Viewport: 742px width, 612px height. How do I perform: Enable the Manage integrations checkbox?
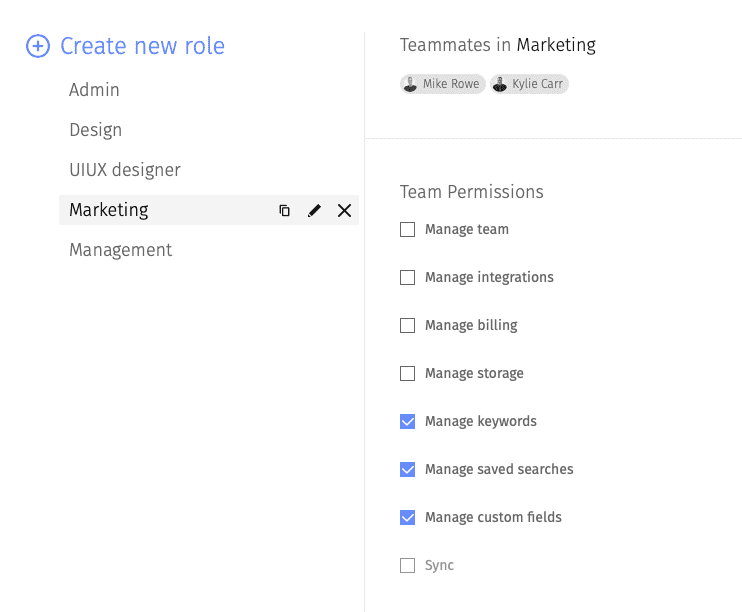(x=407, y=277)
